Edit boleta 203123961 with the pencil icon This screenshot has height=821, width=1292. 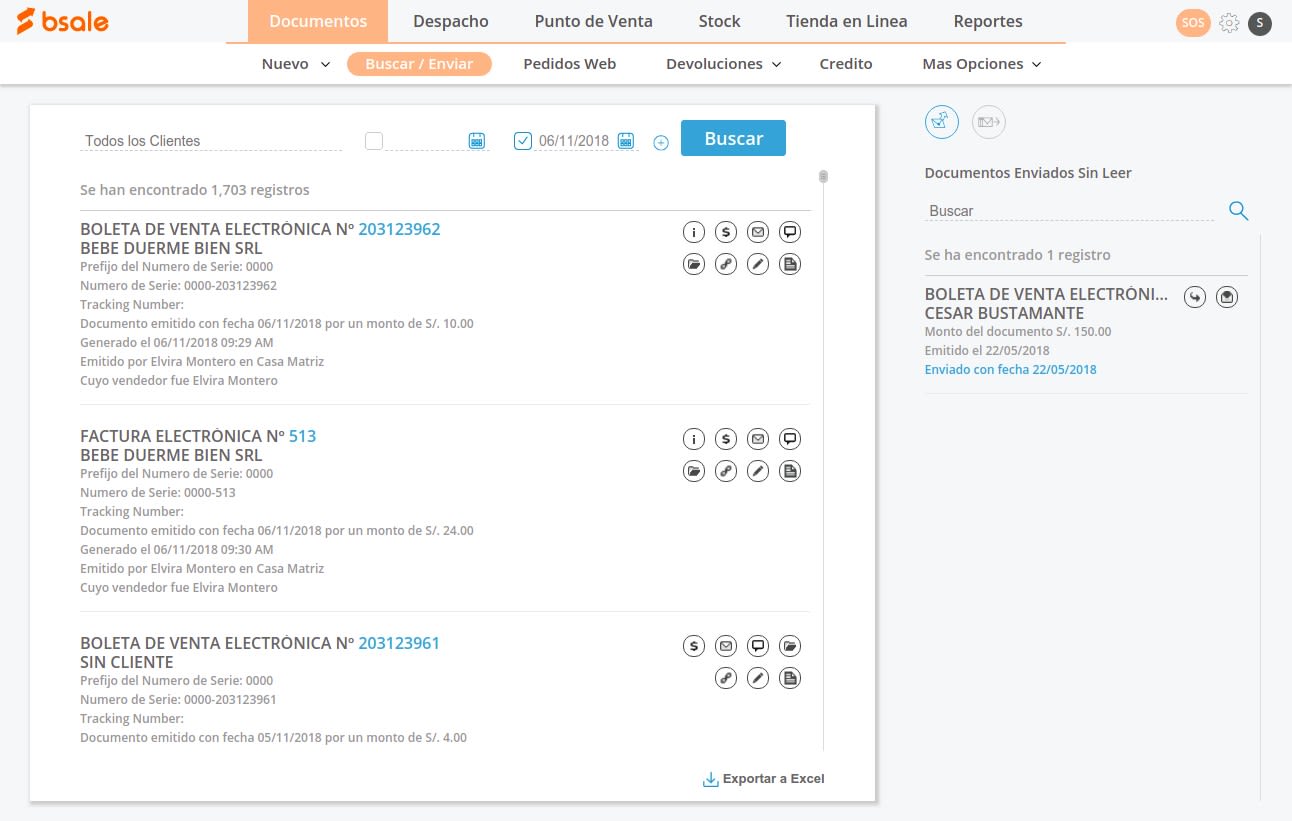point(758,677)
